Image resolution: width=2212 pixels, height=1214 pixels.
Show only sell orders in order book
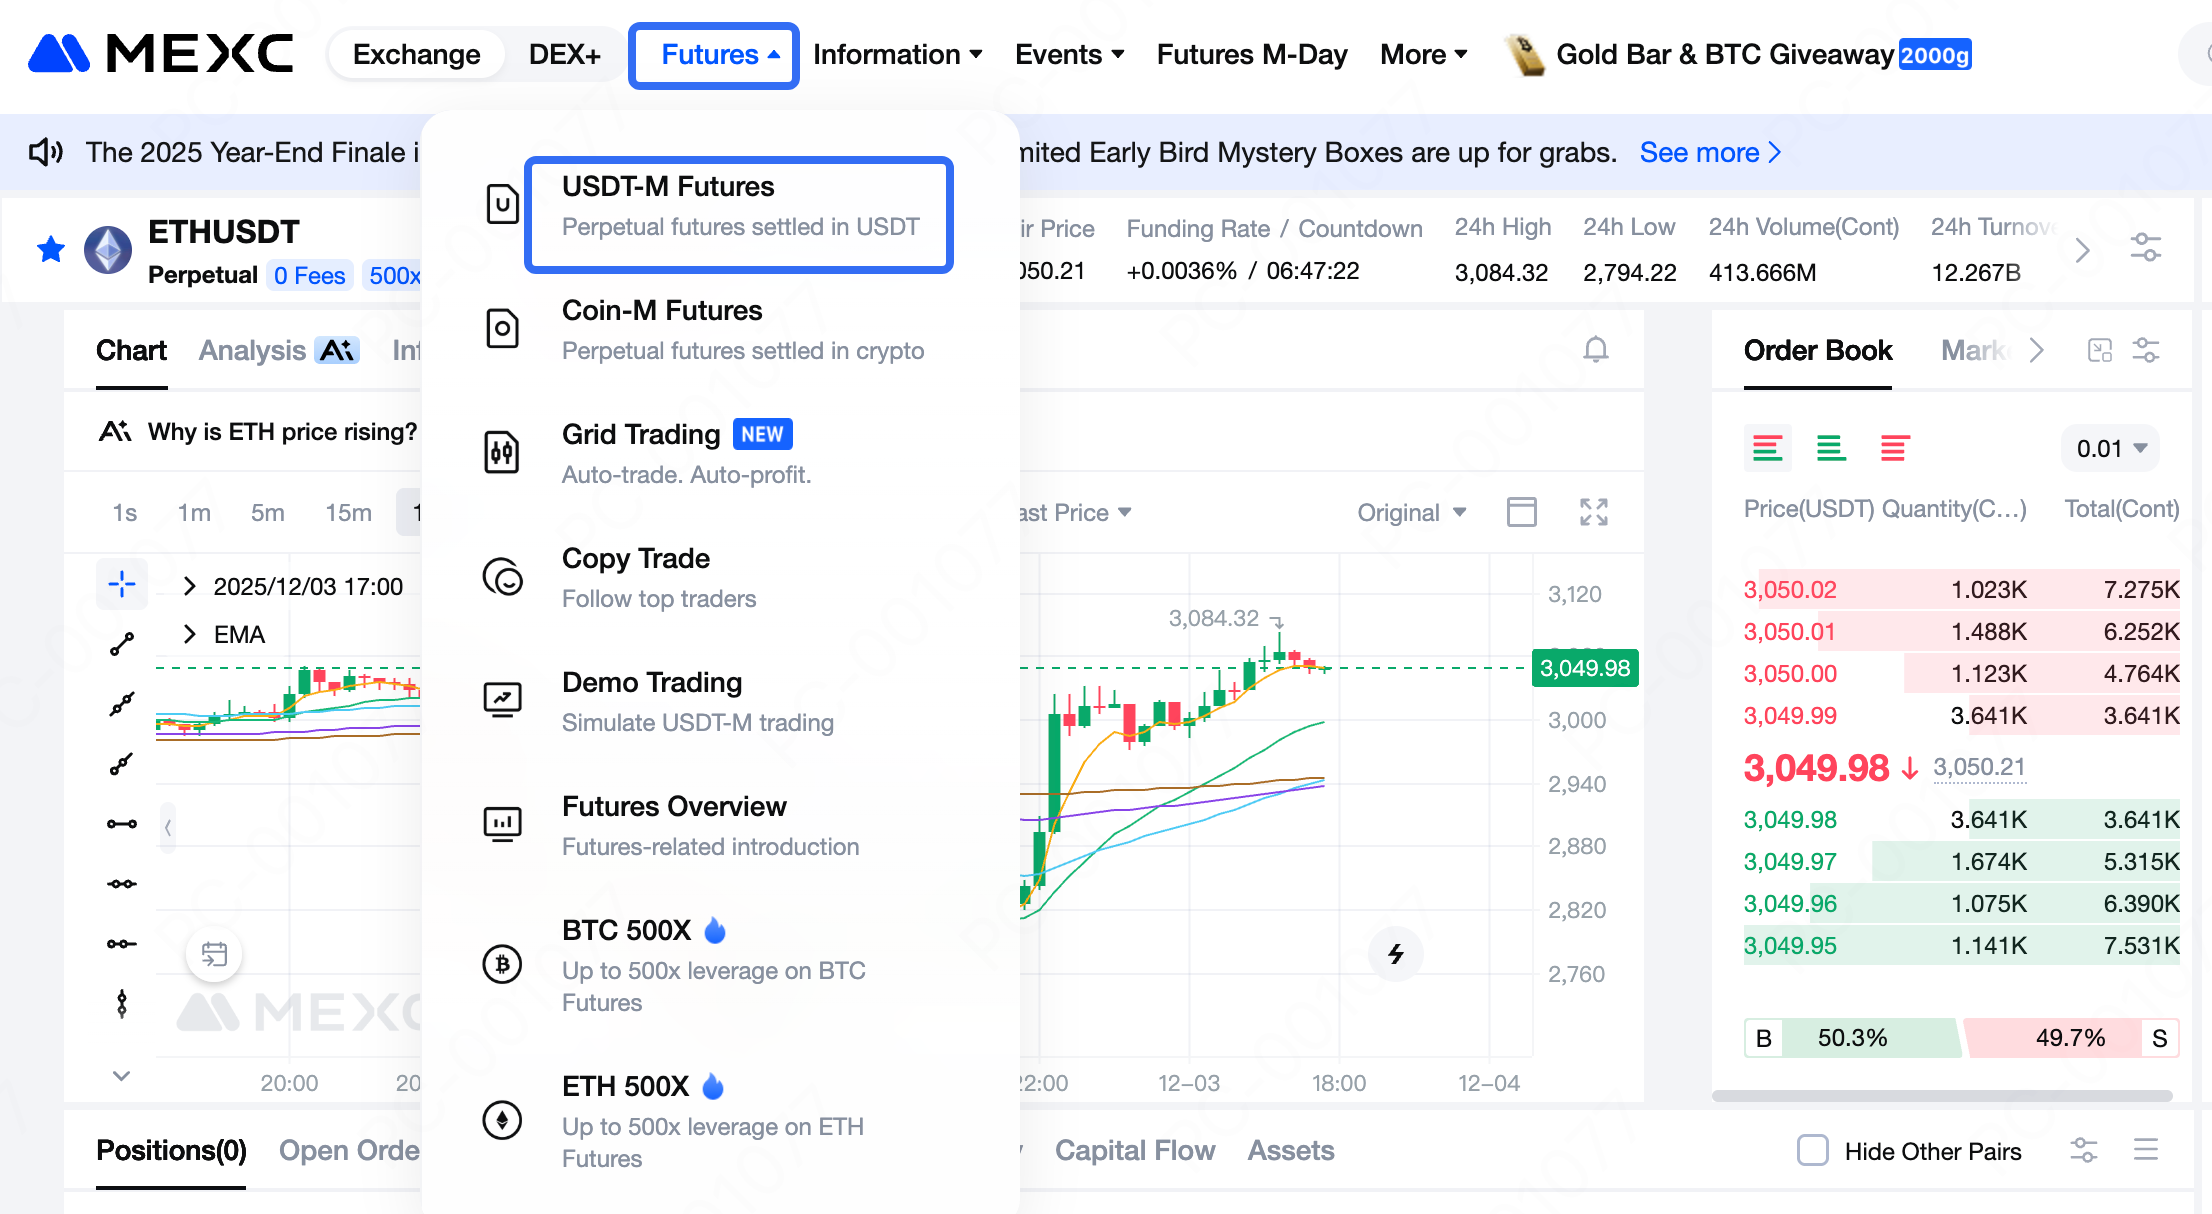tap(1894, 448)
